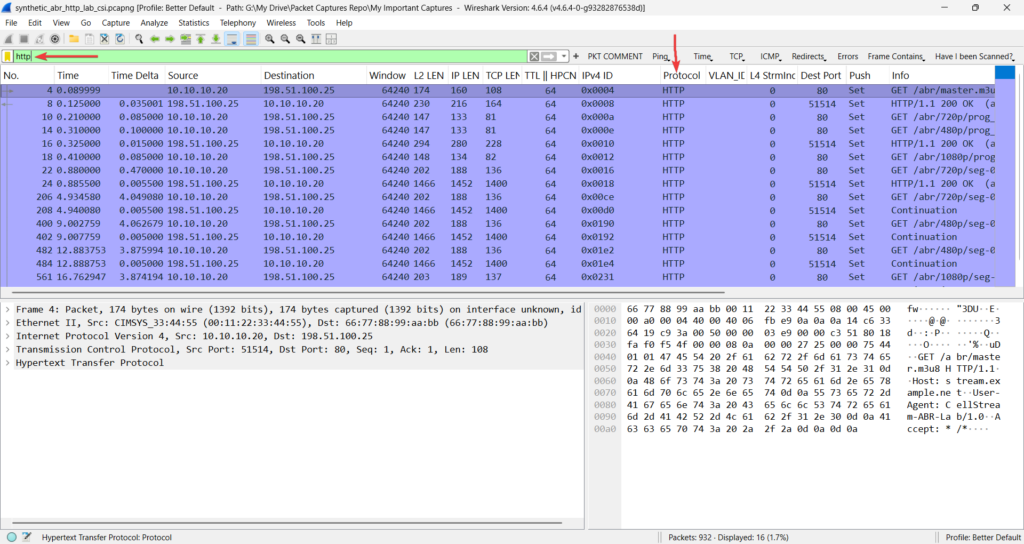Expand the Transmission Control Protocol details

tap(8, 350)
